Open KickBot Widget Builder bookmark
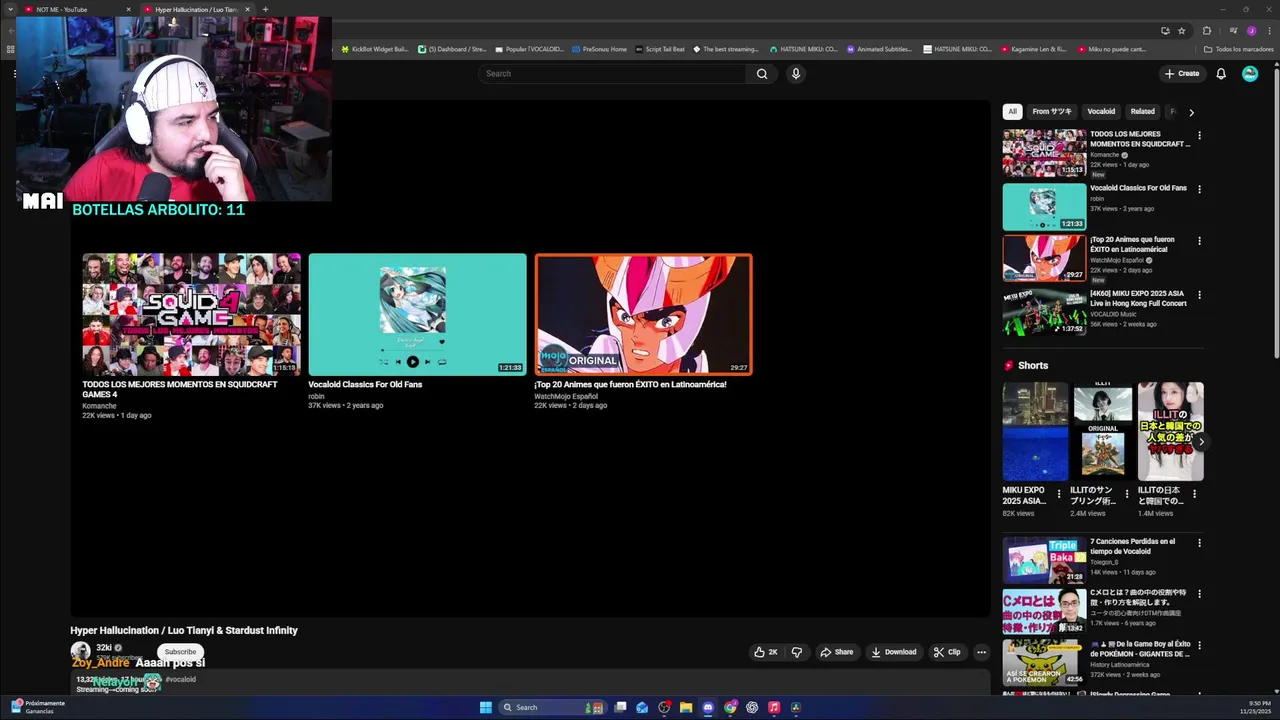 (375, 49)
